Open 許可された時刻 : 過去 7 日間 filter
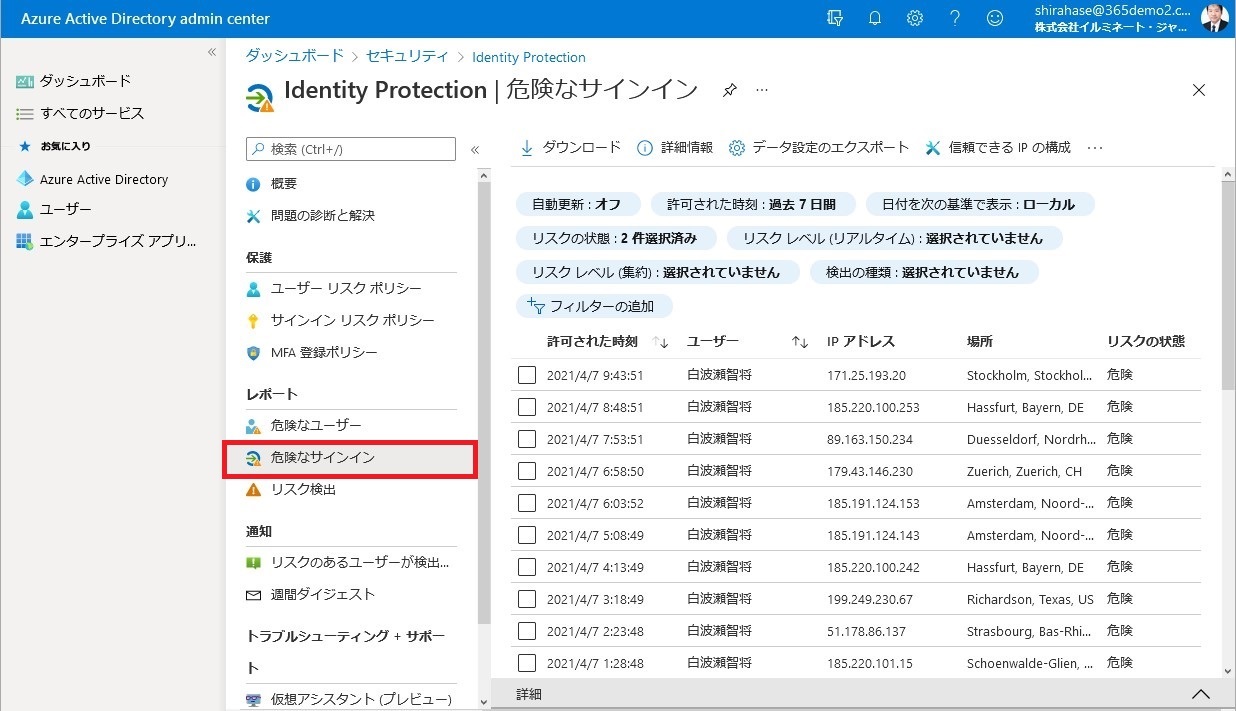1236x711 pixels. [751, 204]
